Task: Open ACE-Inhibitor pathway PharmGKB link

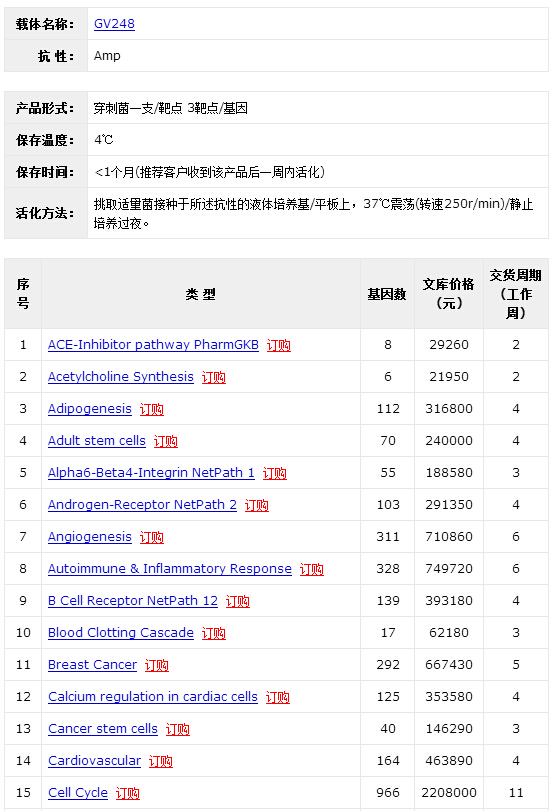Action: (x=153, y=345)
